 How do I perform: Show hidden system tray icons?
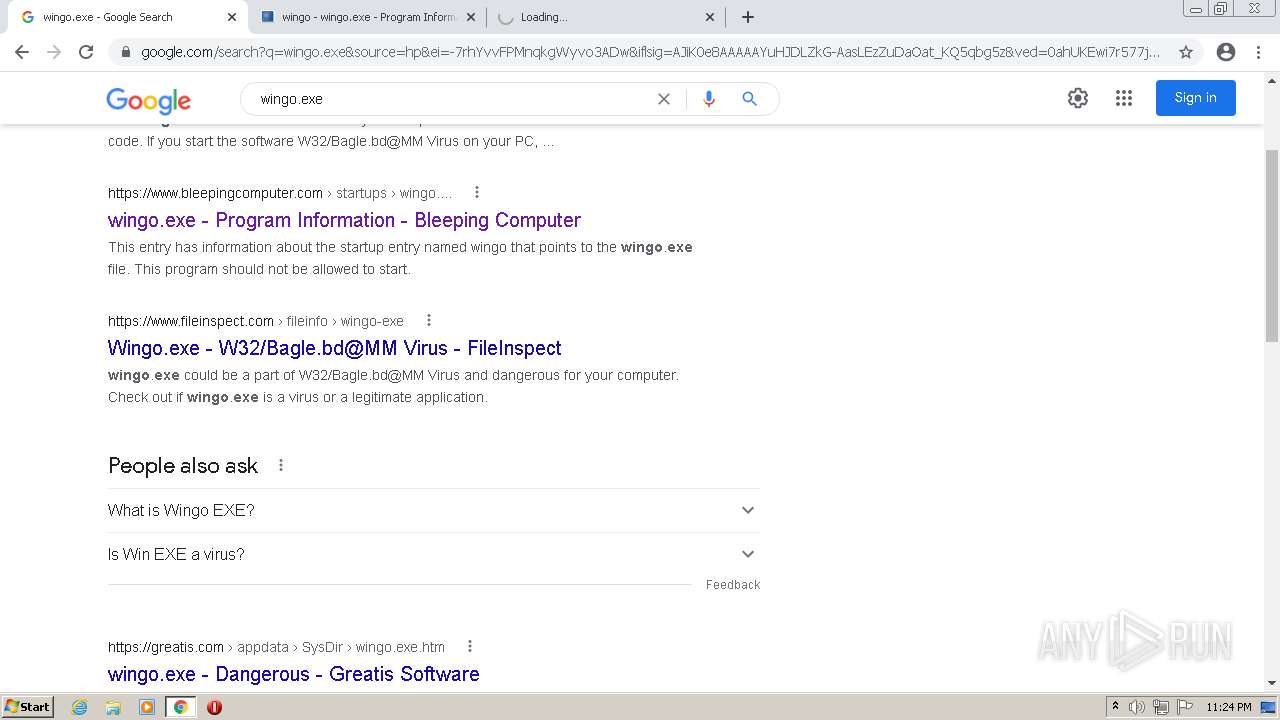[1115, 707]
